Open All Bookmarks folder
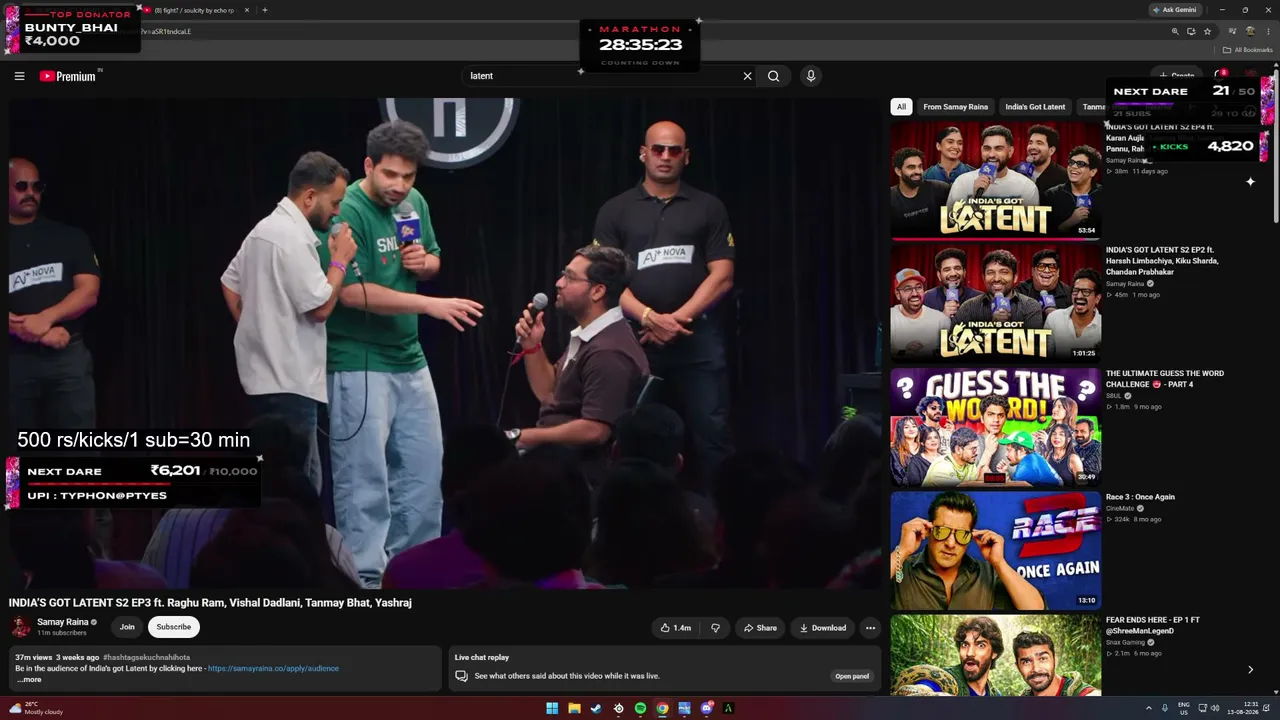This screenshot has height=720, width=1280. pyautogui.click(x=1248, y=50)
